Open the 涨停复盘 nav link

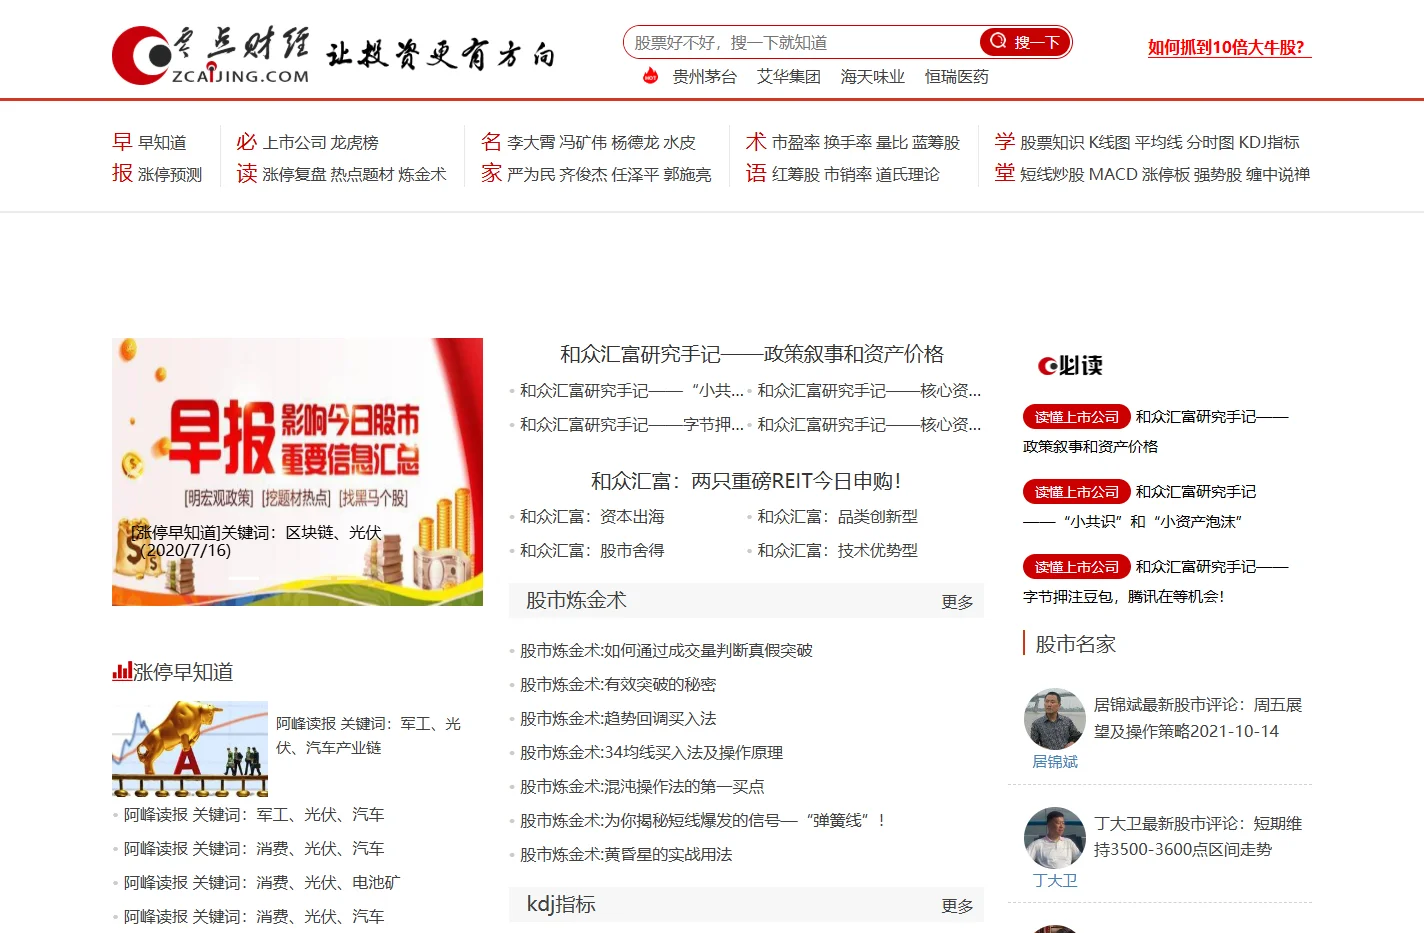click(x=294, y=175)
